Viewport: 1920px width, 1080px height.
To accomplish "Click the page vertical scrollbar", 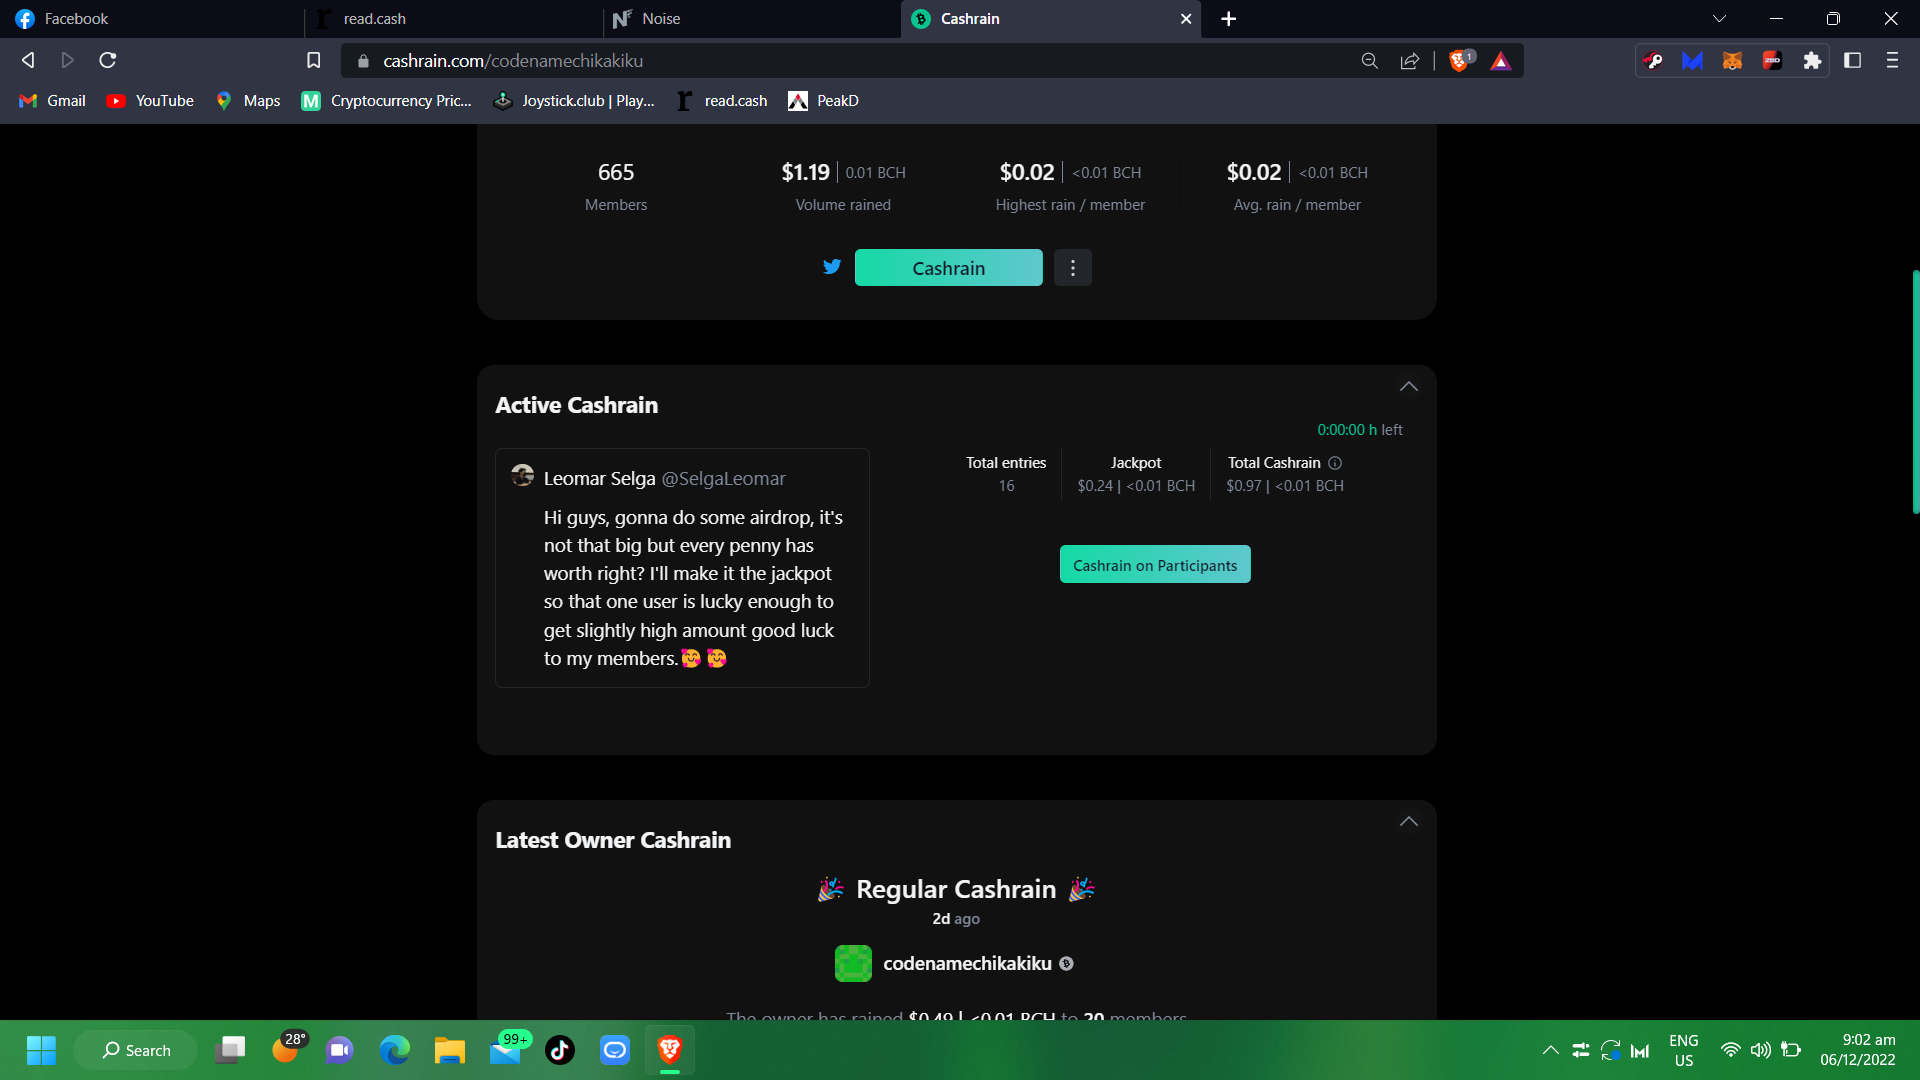I will pos(1914,392).
